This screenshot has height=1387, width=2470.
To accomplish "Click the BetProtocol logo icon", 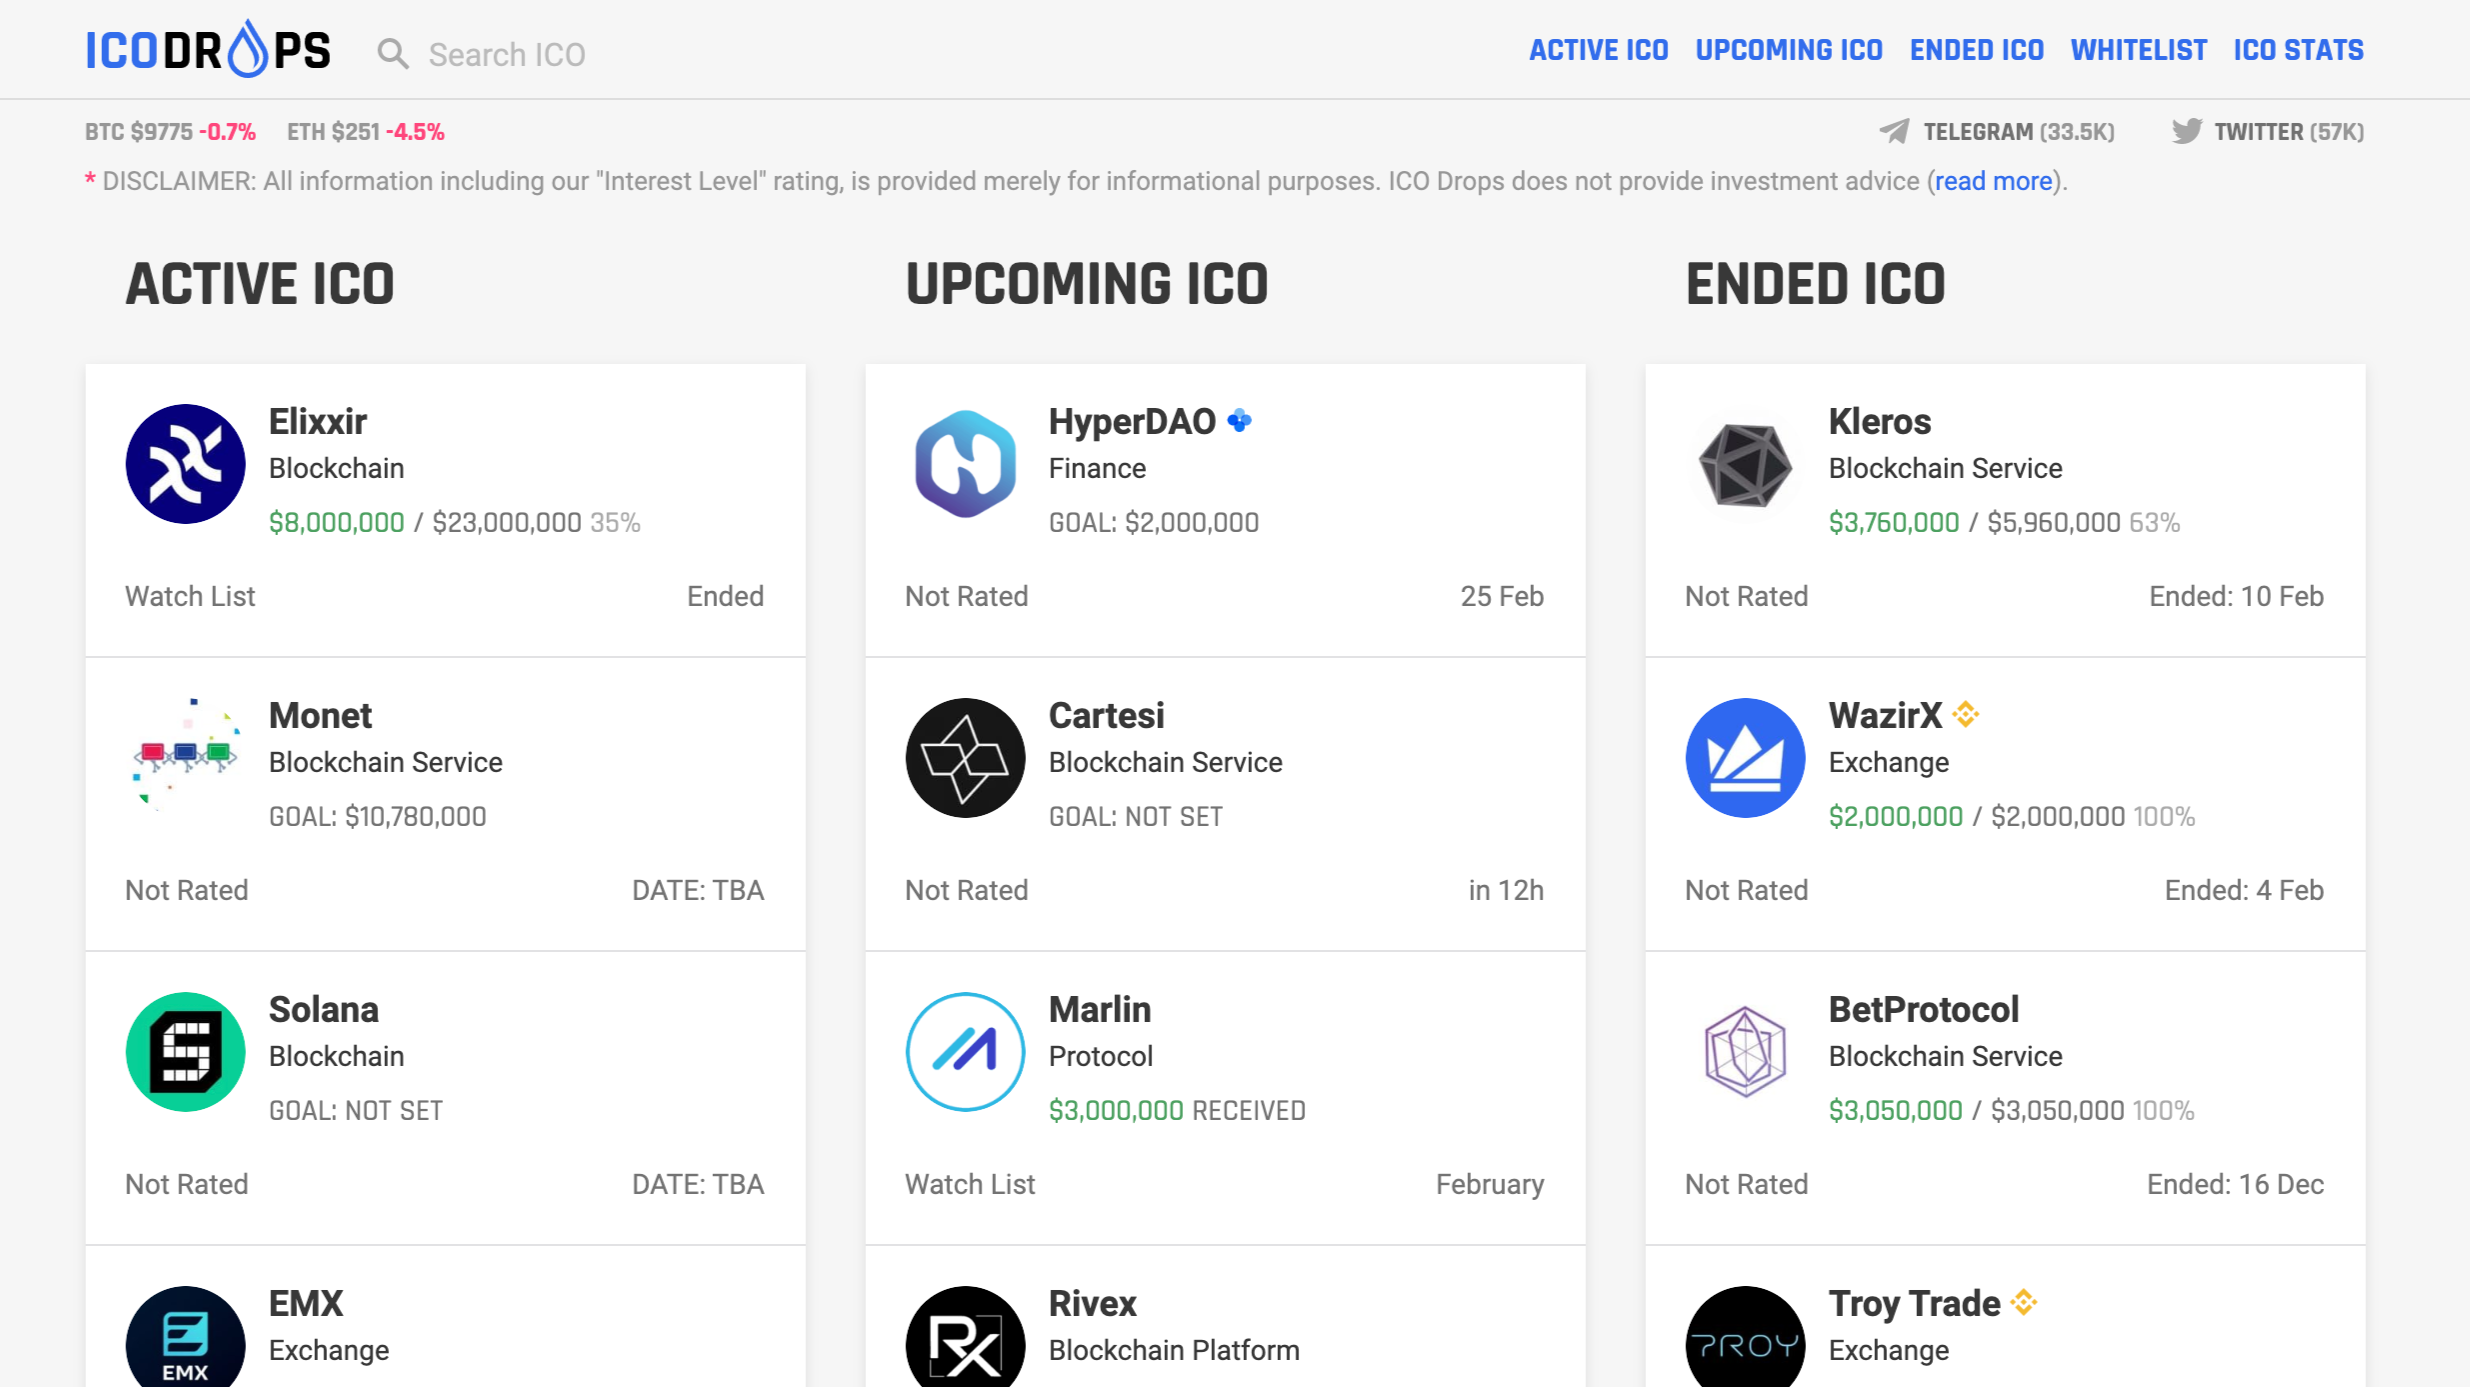I will click(1745, 1052).
